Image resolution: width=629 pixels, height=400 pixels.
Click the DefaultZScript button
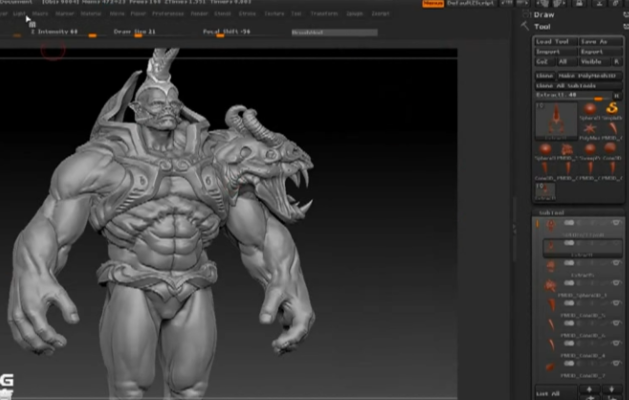click(x=470, y=4)
